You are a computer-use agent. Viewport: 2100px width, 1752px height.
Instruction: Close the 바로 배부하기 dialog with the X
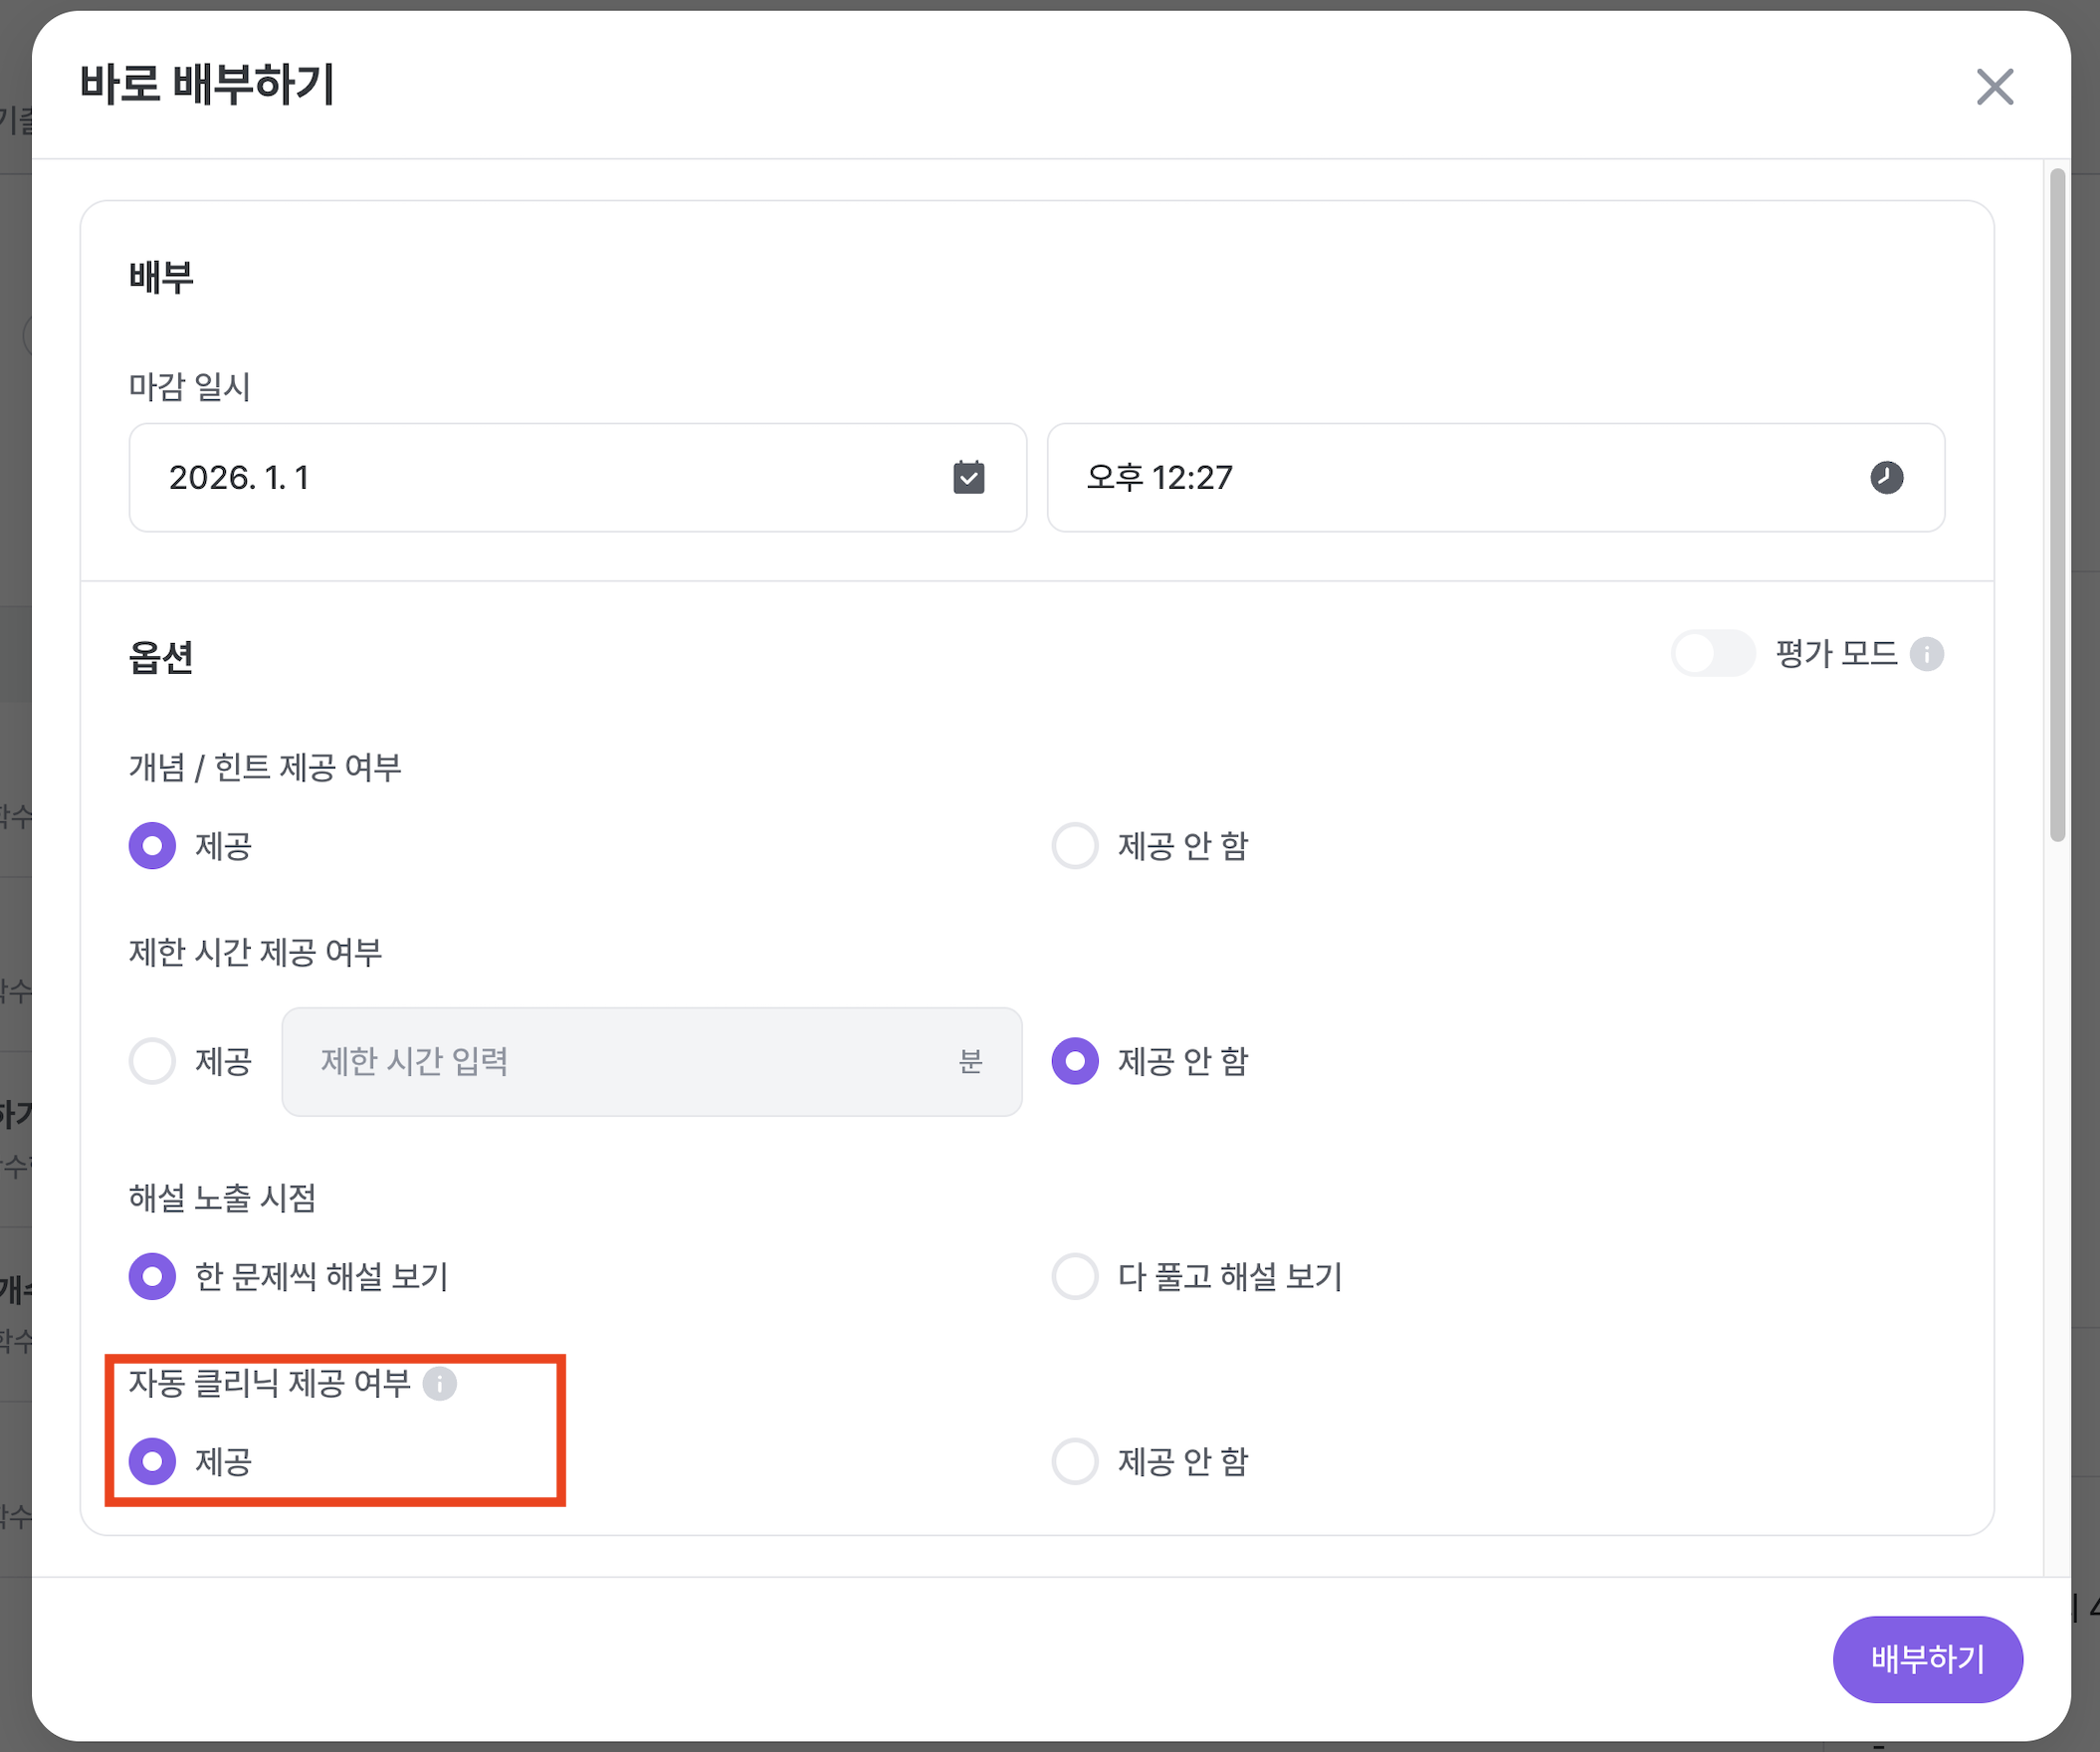[x=1994, y=87]
